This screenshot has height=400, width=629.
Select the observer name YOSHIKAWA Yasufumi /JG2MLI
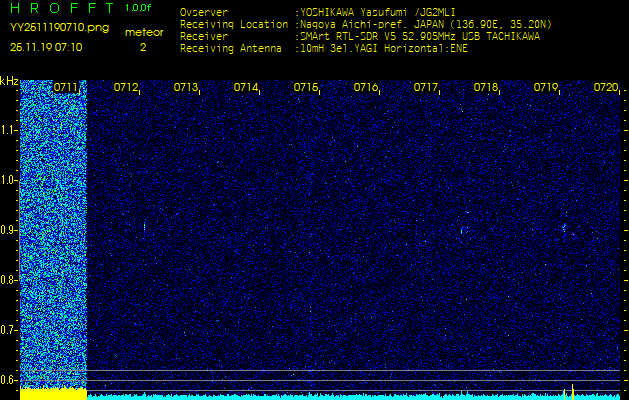click(377, 12)
